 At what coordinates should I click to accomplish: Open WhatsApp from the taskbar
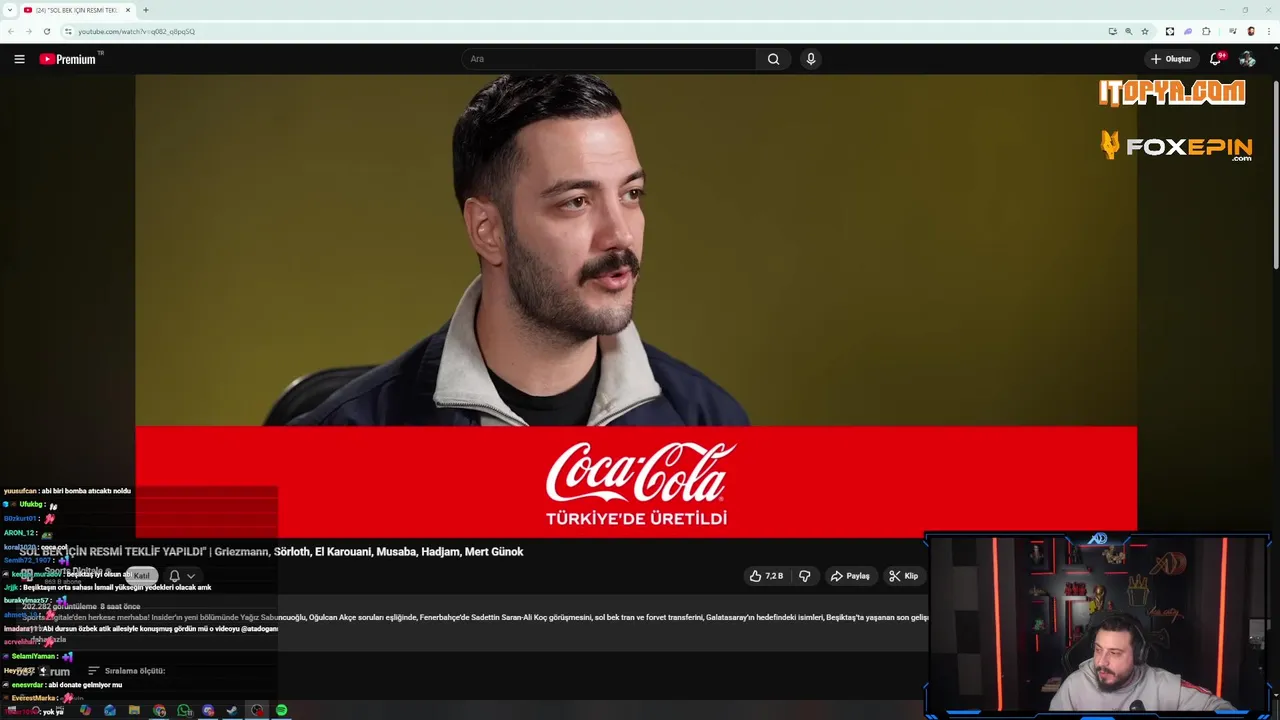184,710
